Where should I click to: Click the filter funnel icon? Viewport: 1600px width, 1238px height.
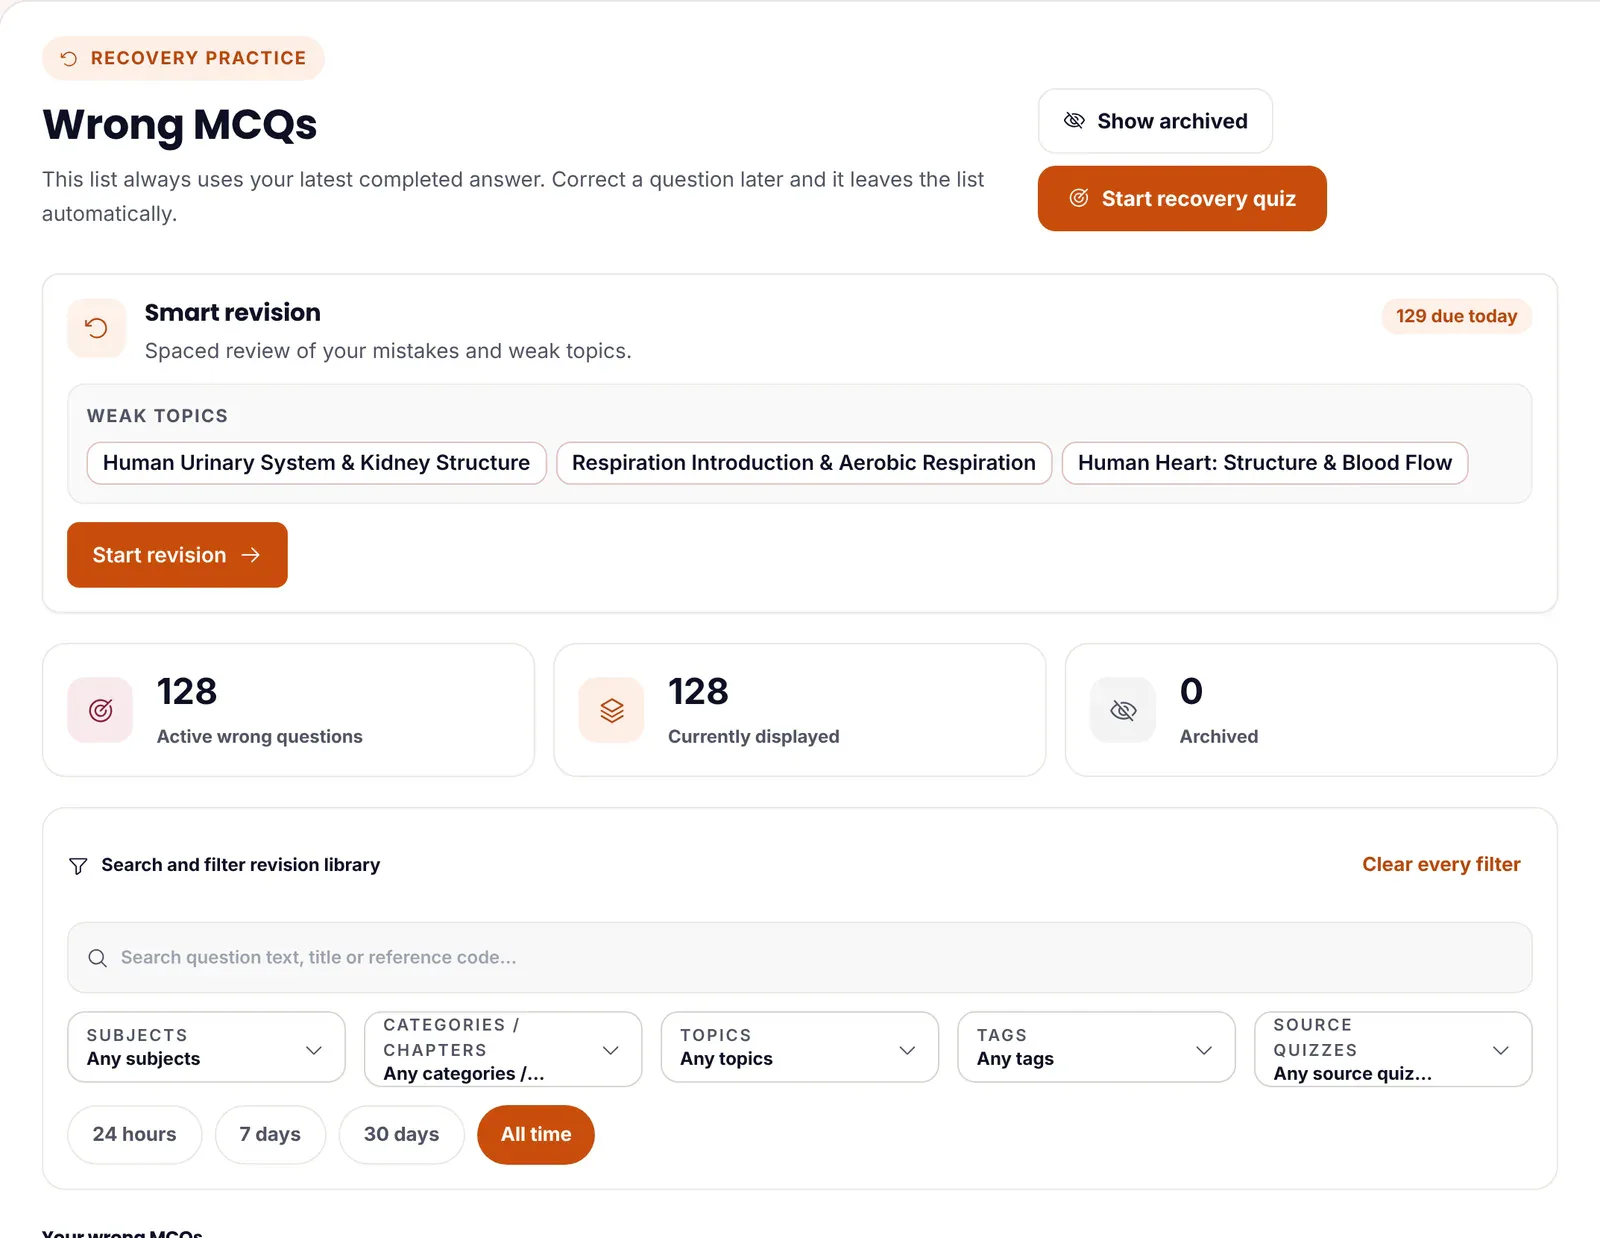(78, 866)
